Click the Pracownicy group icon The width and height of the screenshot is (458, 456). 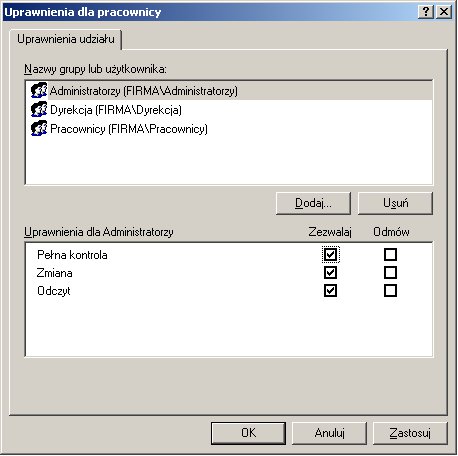pyautogui.click(x=39, y=128)
